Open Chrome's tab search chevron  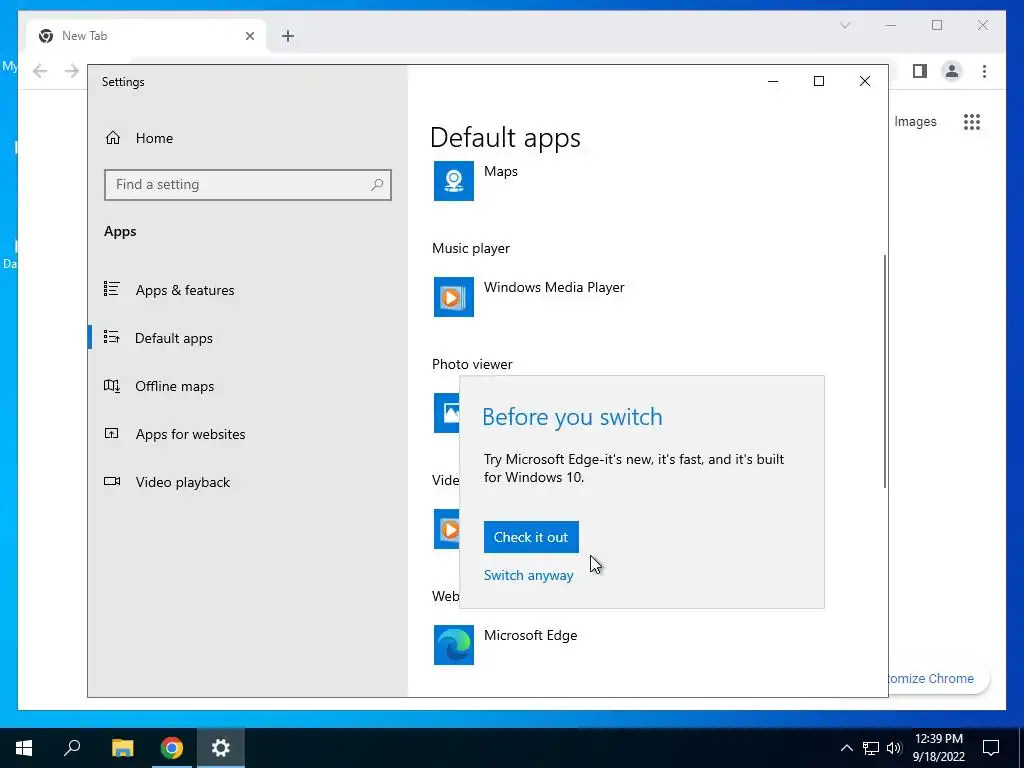pyautogui.click(x=844, y=25)
